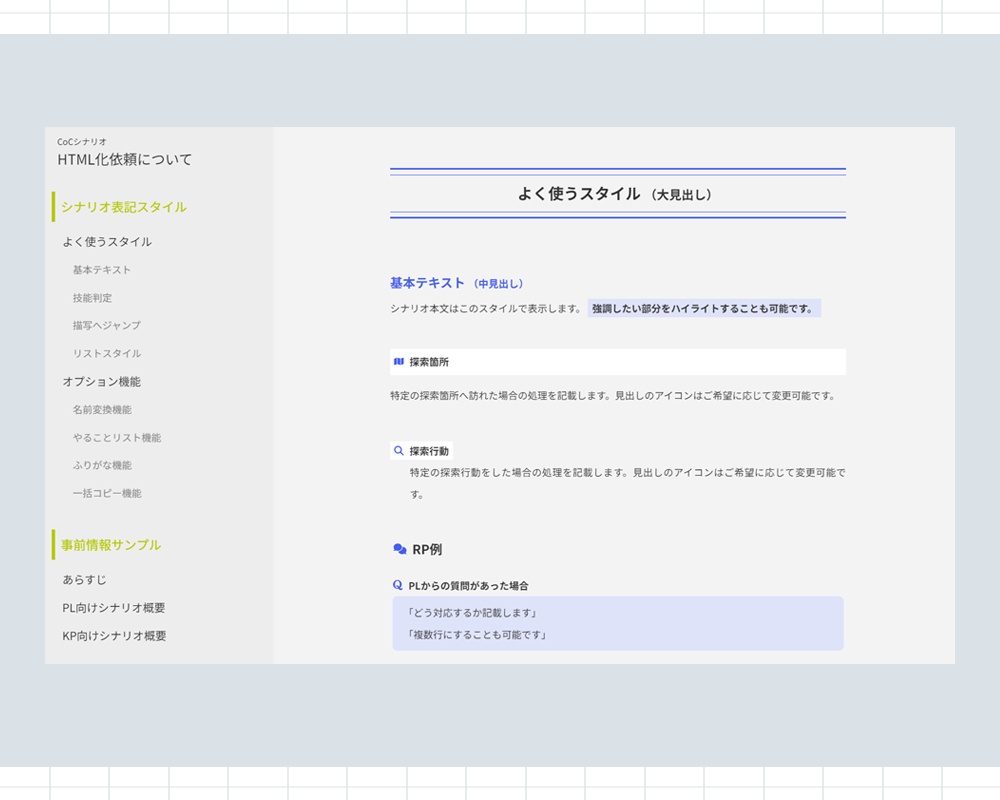The width and height of the screenshot is (1000, 800).
Task: Open KP向けシナリオ概要
Action: coord(113,635)
